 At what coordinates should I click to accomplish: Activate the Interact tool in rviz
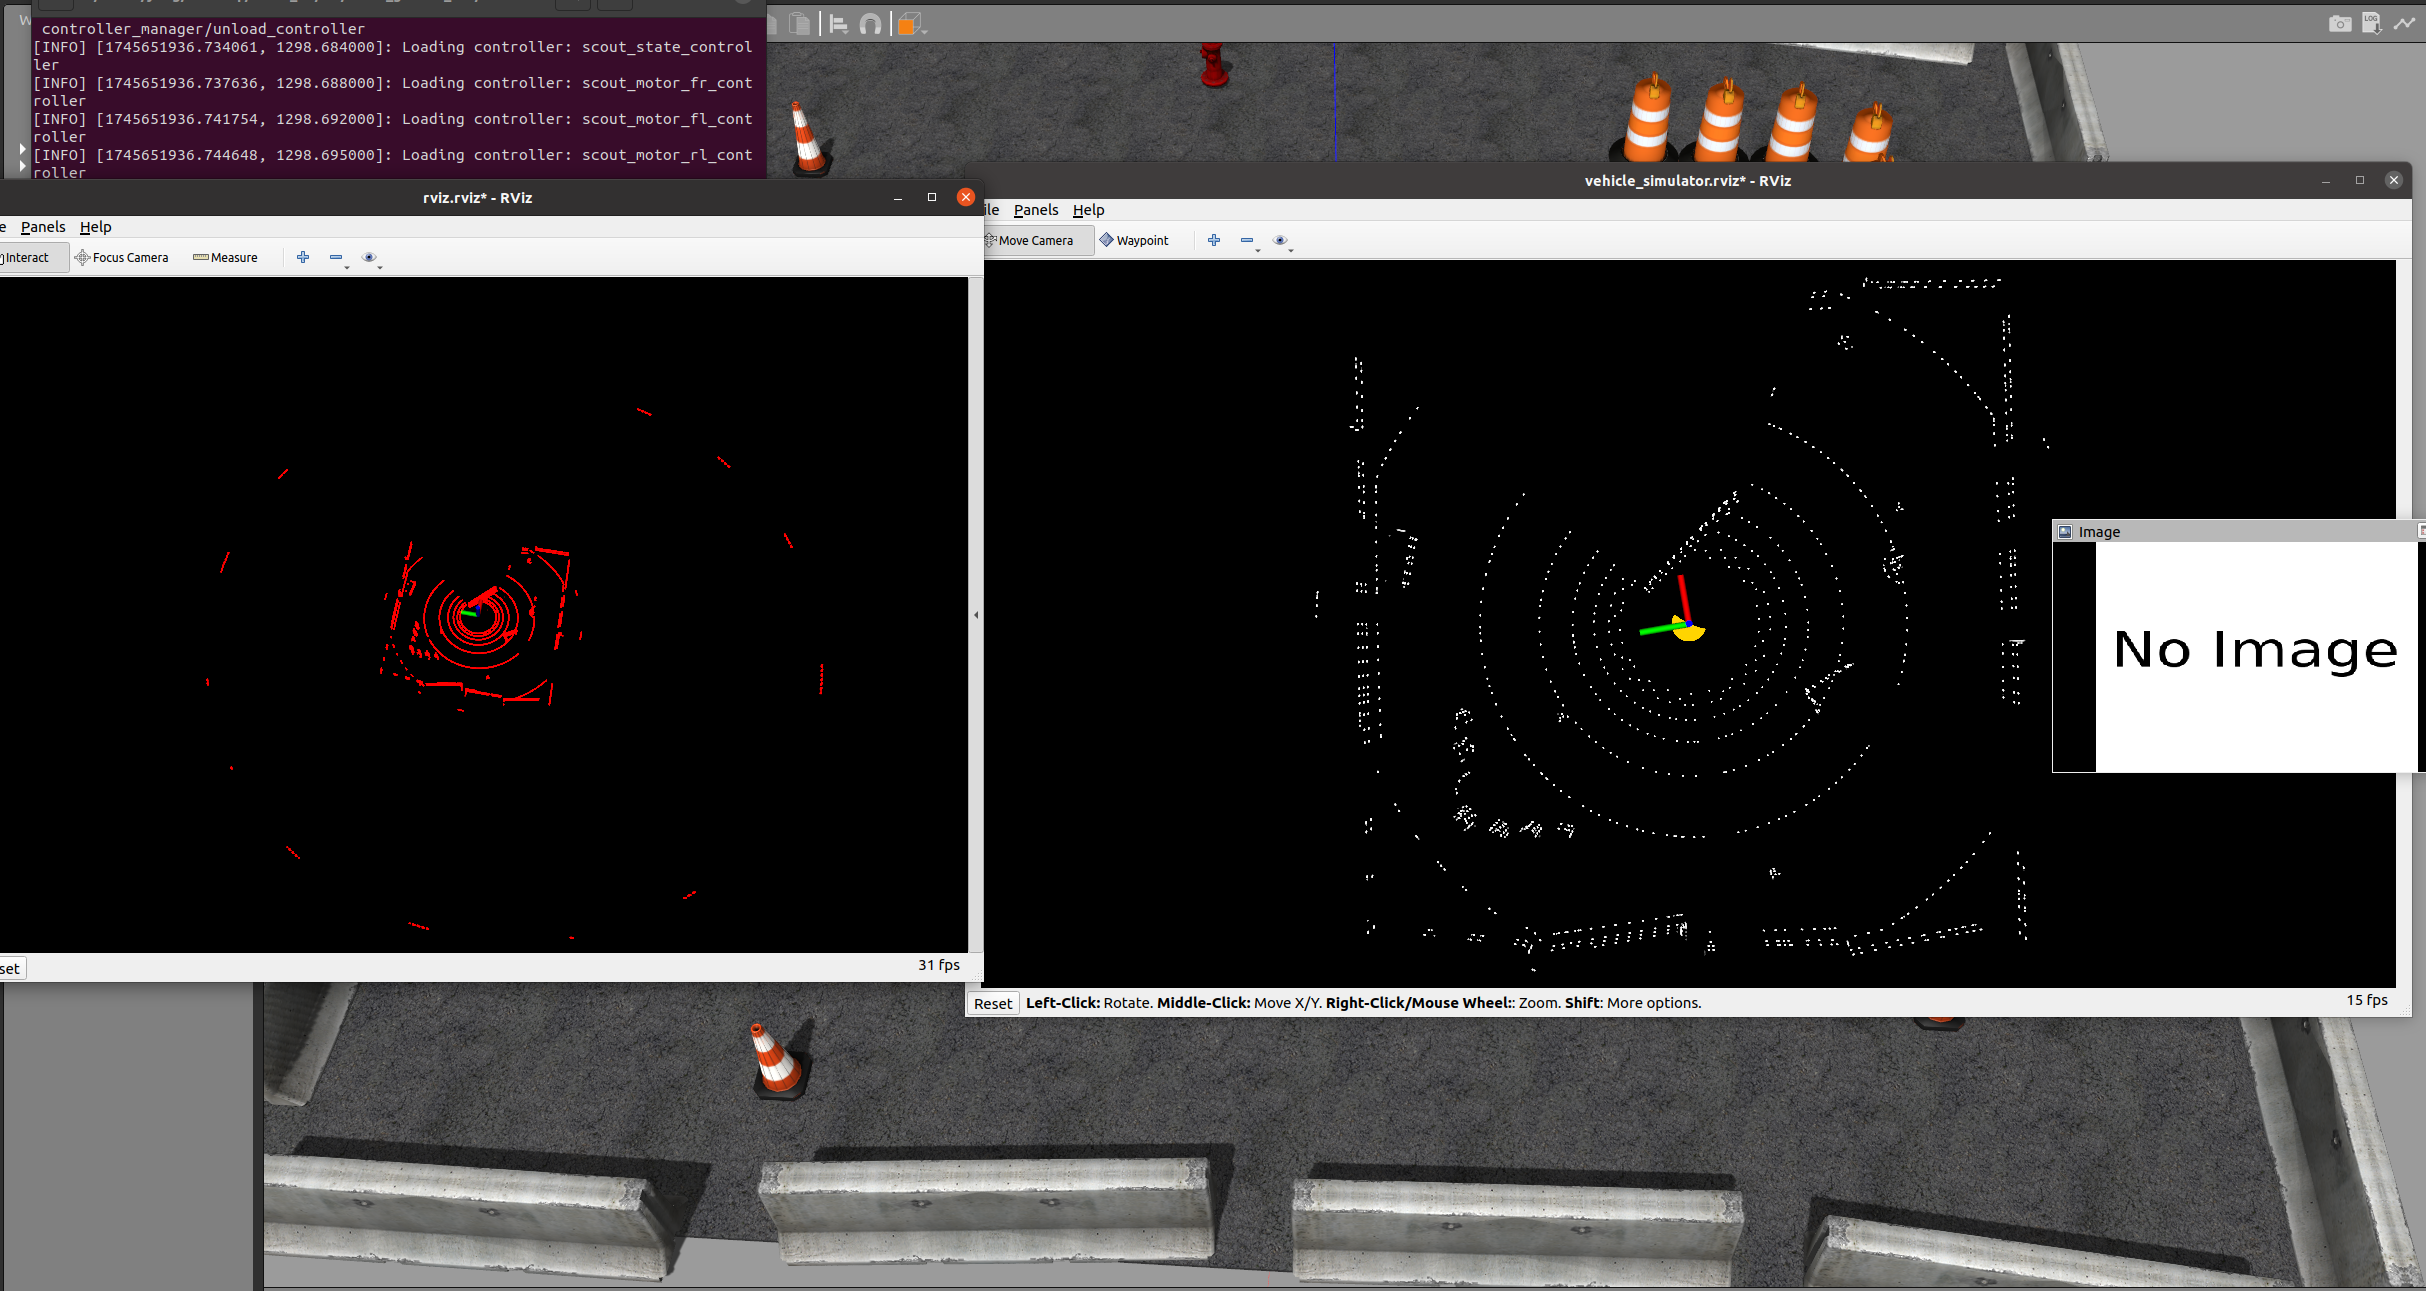(27, 258)
